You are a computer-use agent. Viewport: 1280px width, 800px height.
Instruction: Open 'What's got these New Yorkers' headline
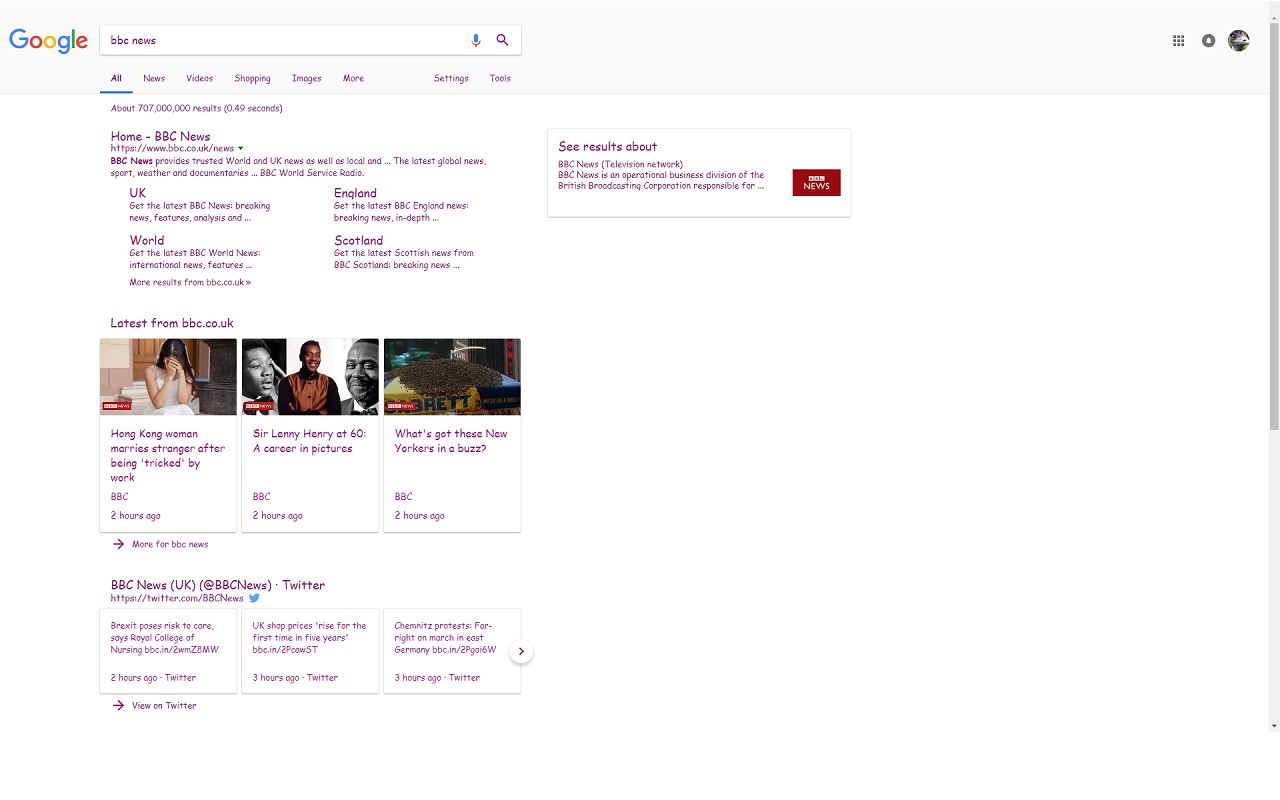point(451,441)
